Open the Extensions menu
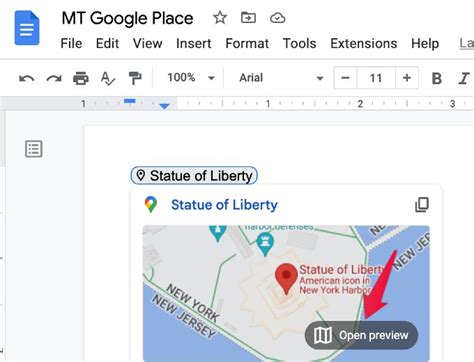This screenshot has width=474, height=362. point(364,43)
